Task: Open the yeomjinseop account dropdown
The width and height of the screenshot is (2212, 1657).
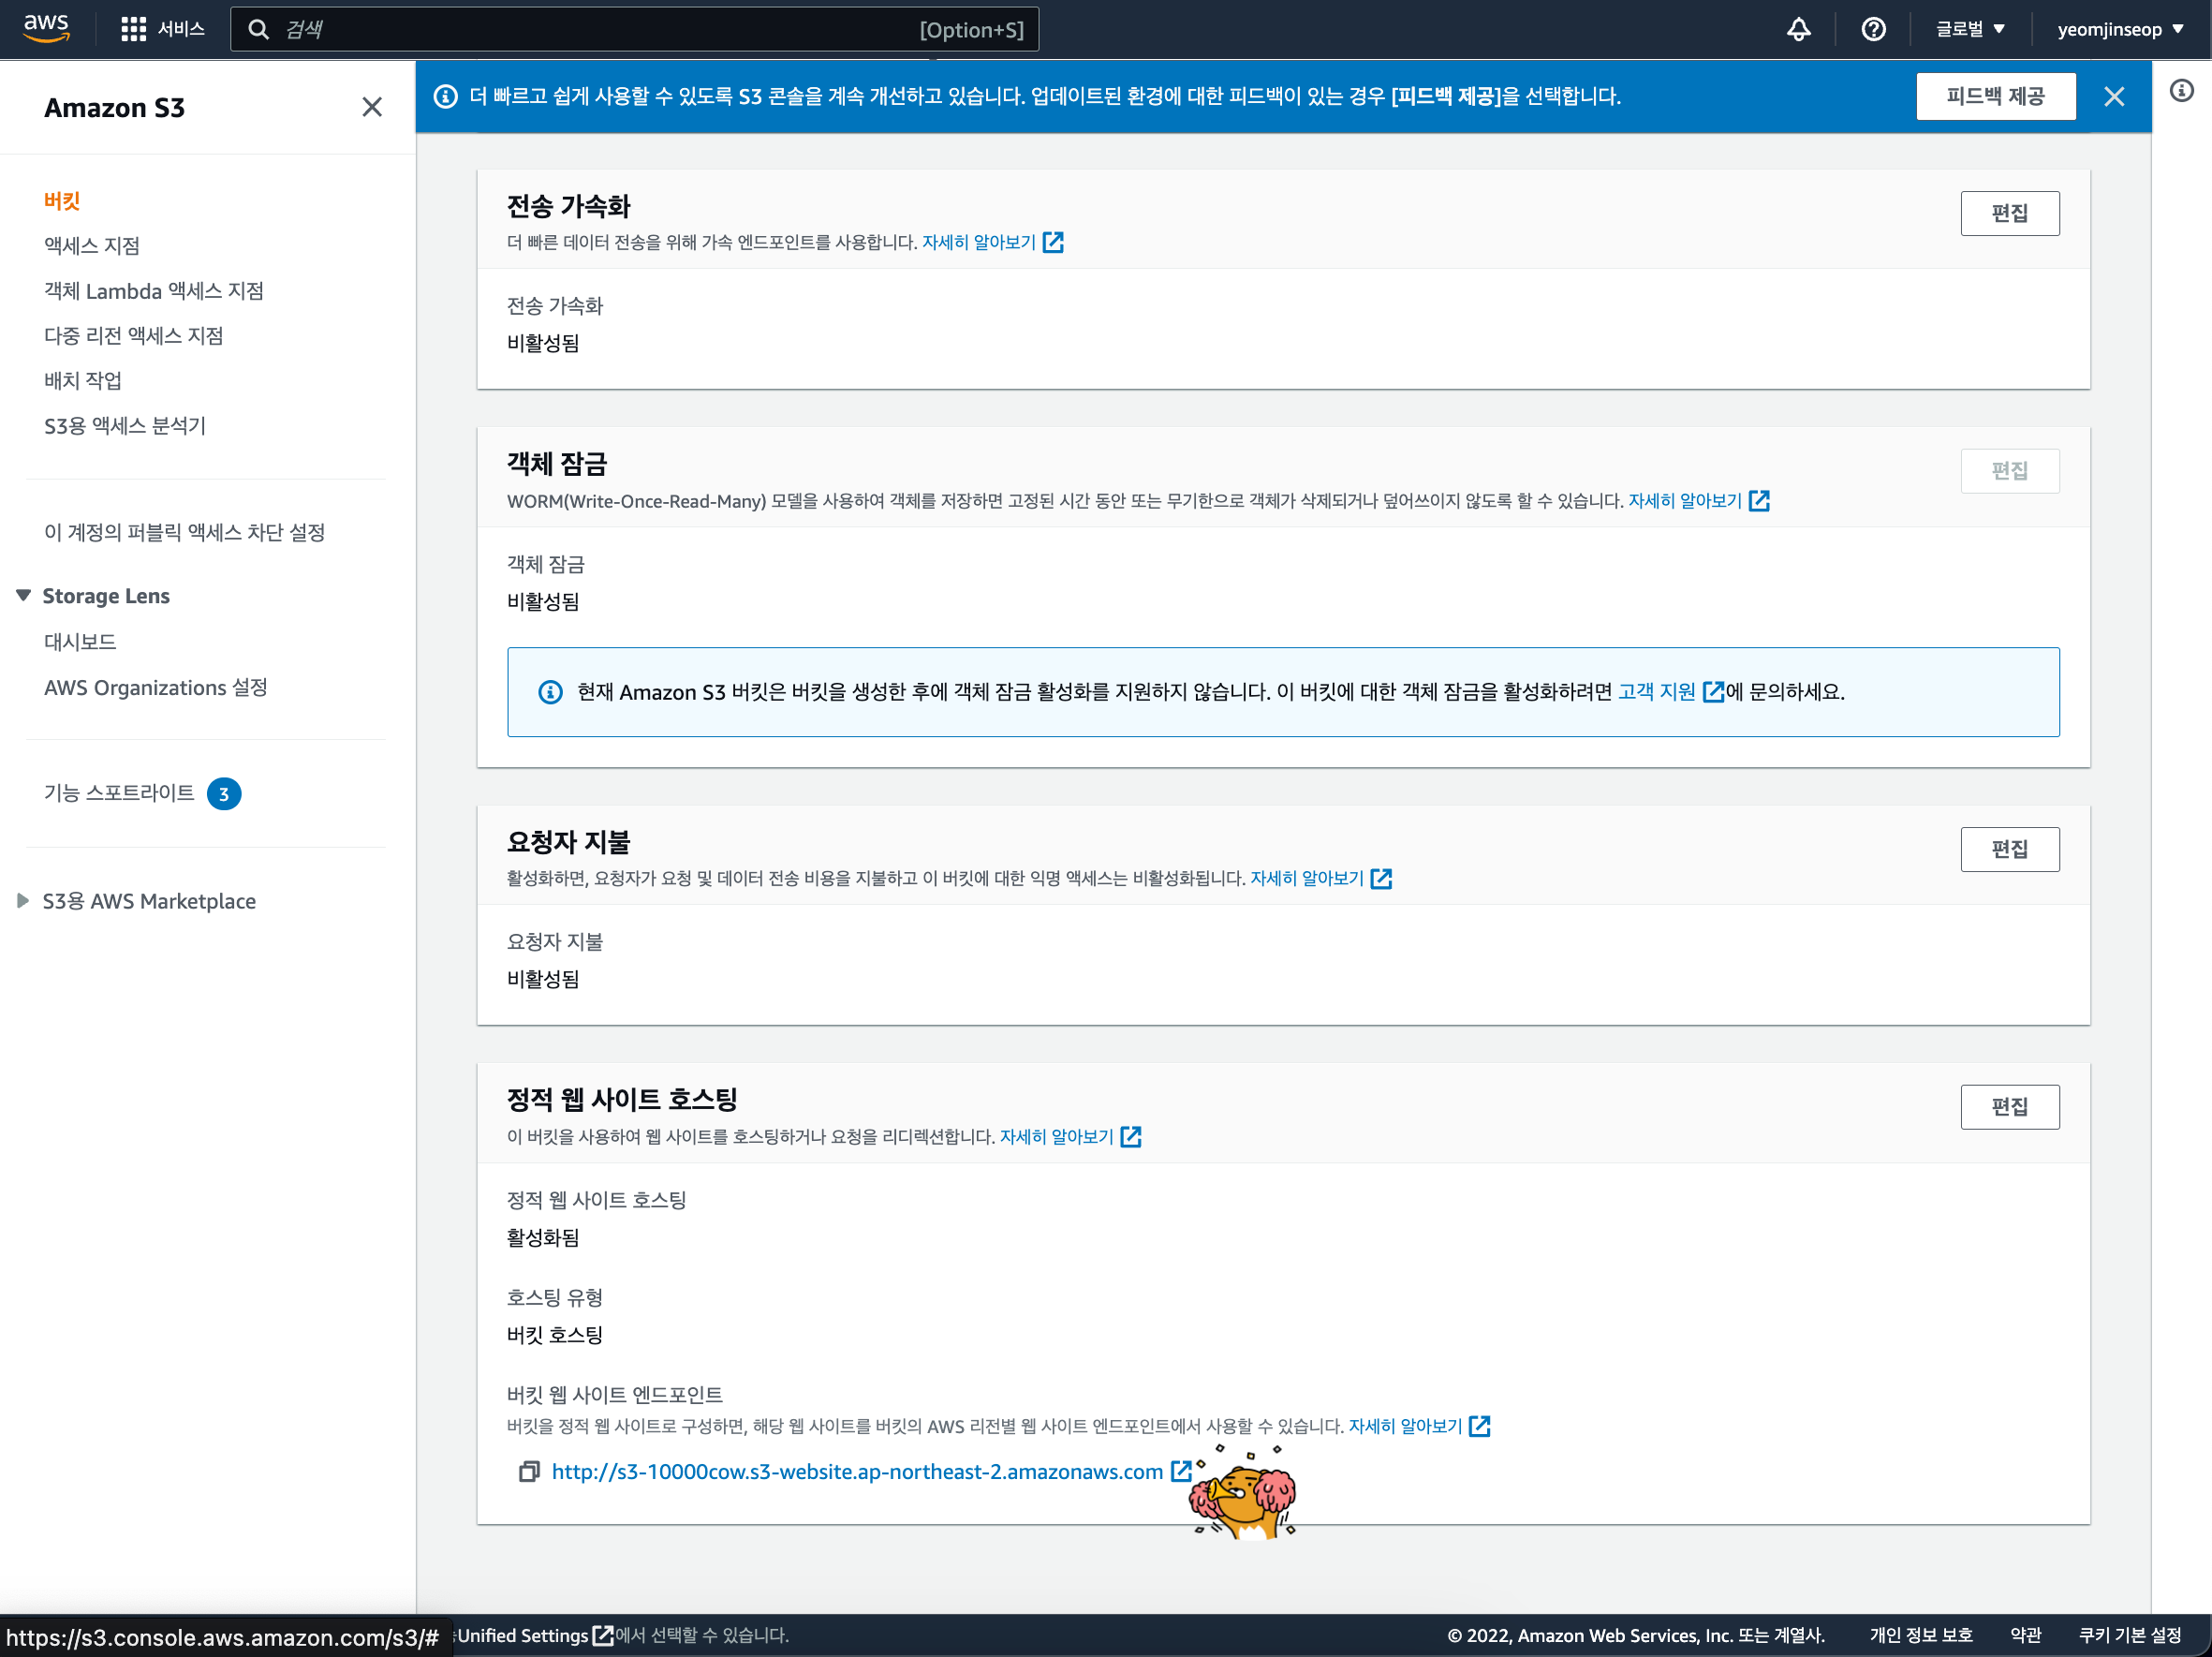Action: tap(2119, 29)
